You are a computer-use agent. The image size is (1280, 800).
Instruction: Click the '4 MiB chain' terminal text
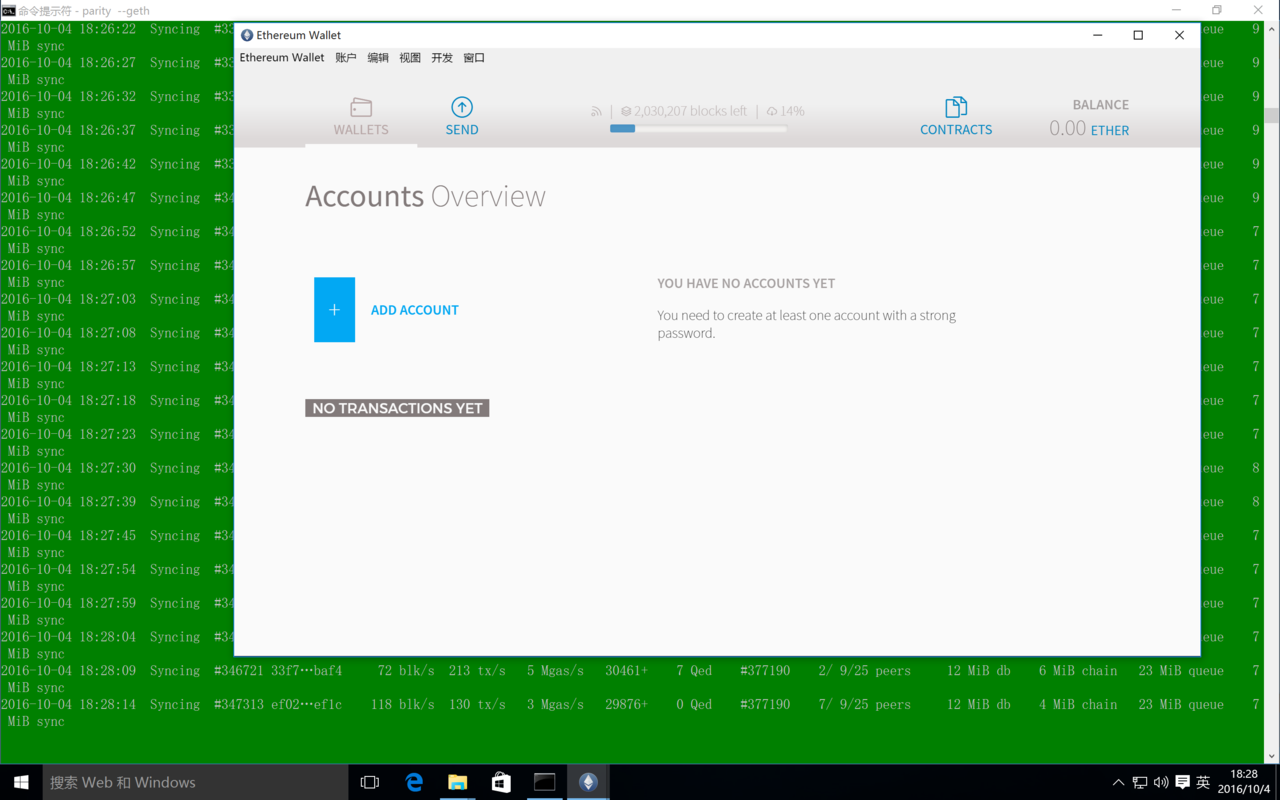coord(1078,705)
